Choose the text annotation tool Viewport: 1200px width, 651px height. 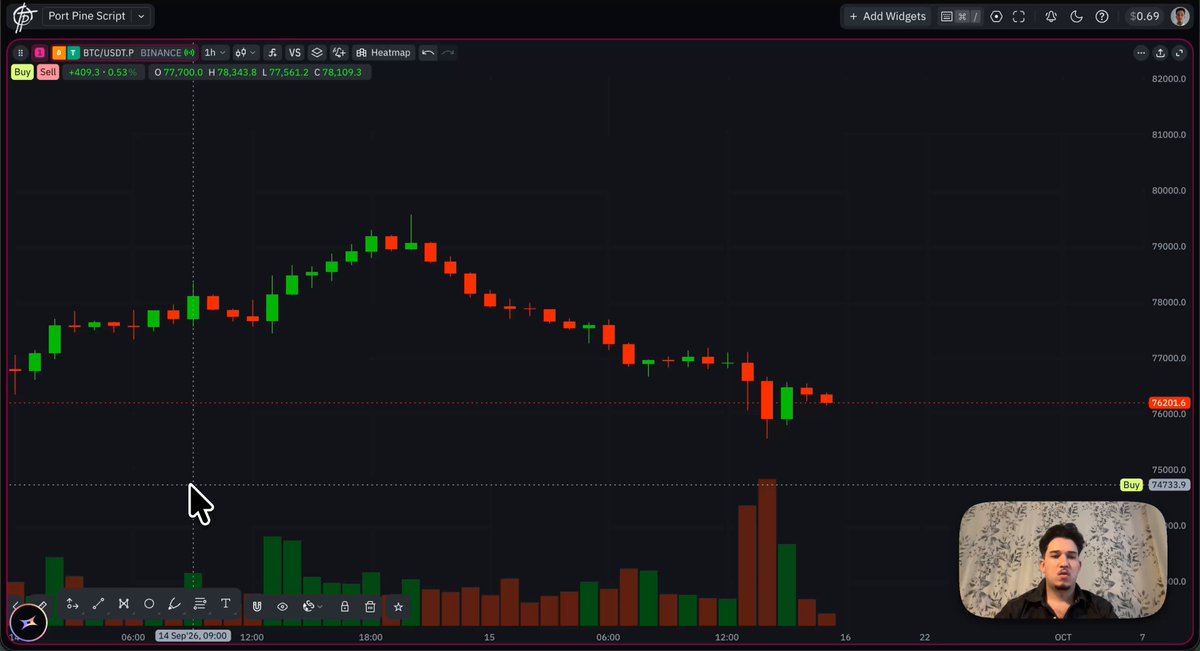[x=225, y=604]
